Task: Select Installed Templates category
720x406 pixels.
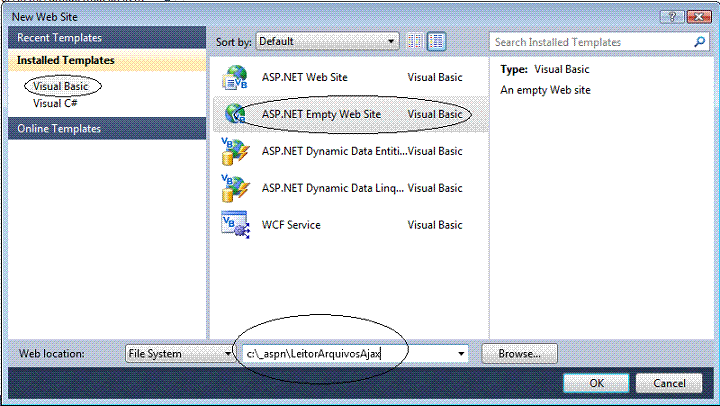Action: 65,61
